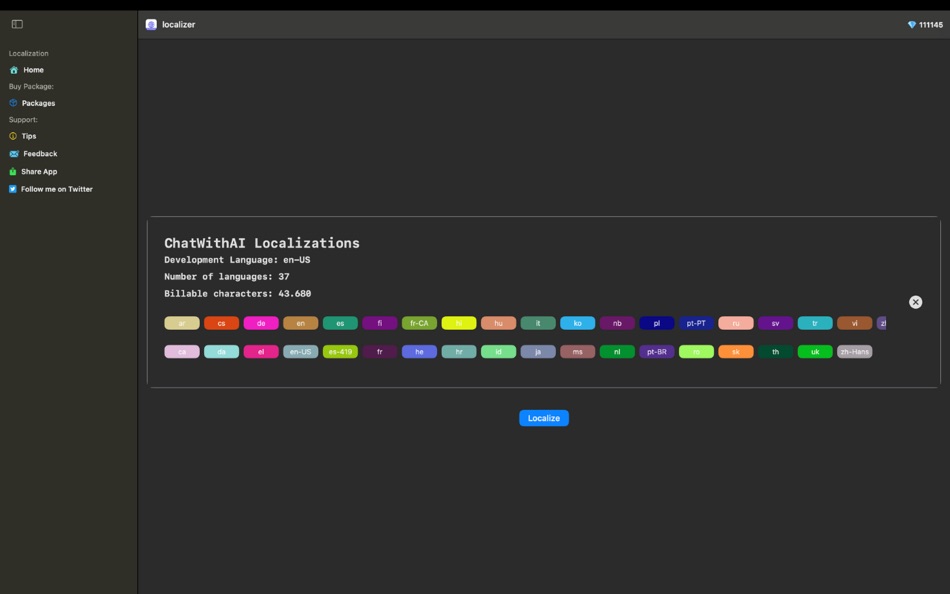Open the Tips page
Viewport: 950px width, 594px height.
(x=29, y=136)
